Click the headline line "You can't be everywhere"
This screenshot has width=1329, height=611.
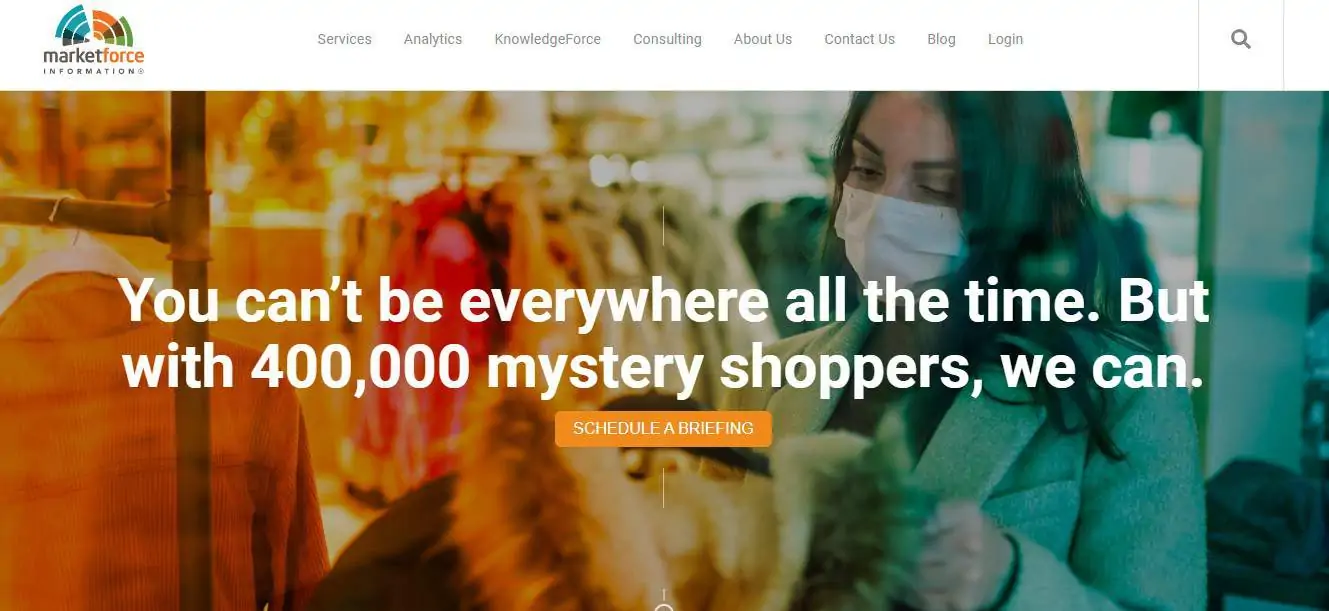444,301
